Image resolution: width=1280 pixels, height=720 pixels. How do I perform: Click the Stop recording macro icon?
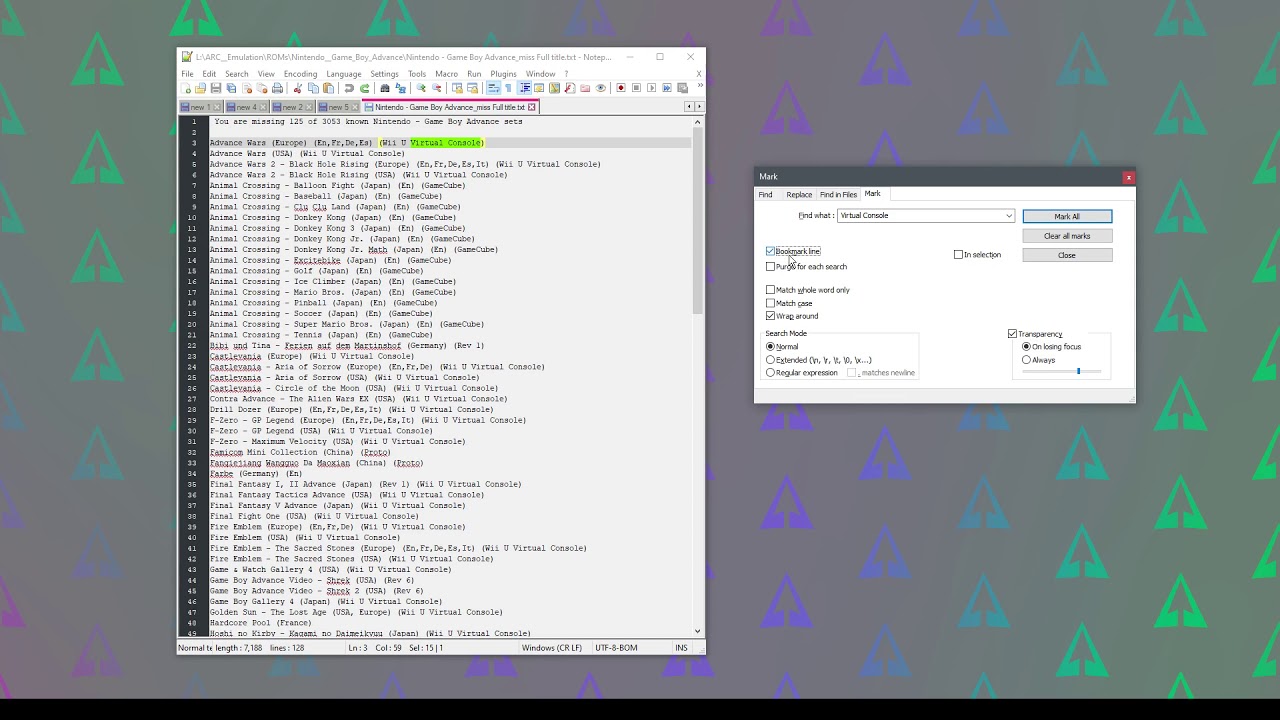tap(636, 88)
